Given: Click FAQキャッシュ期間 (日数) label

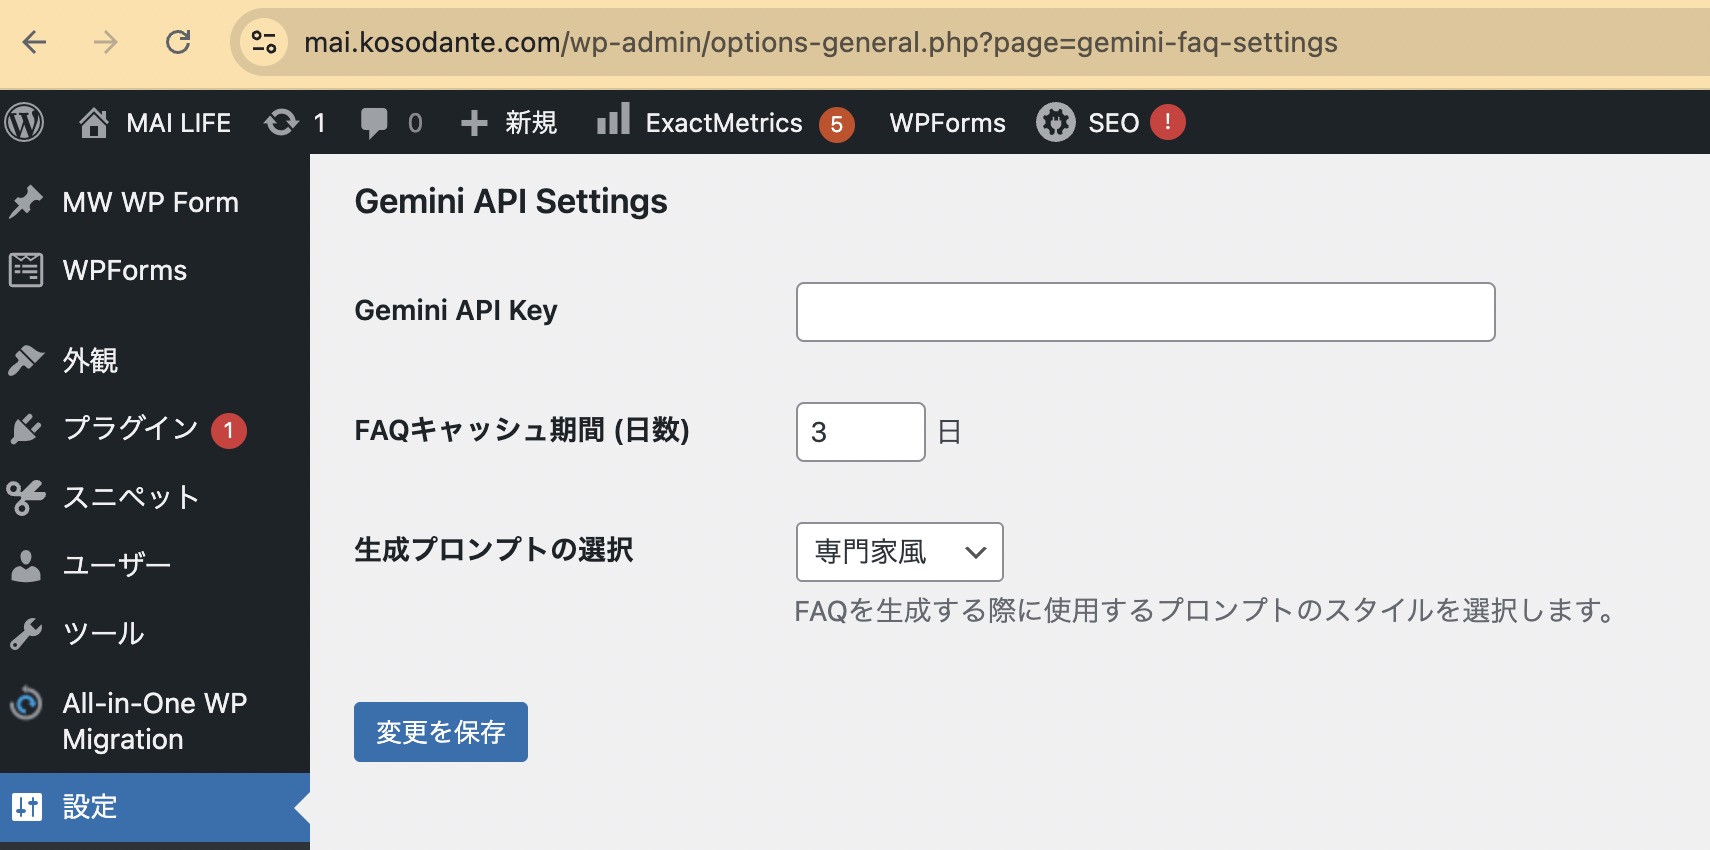Looking at the screenshot, I should pyautogui.click(x=522, y=430).
